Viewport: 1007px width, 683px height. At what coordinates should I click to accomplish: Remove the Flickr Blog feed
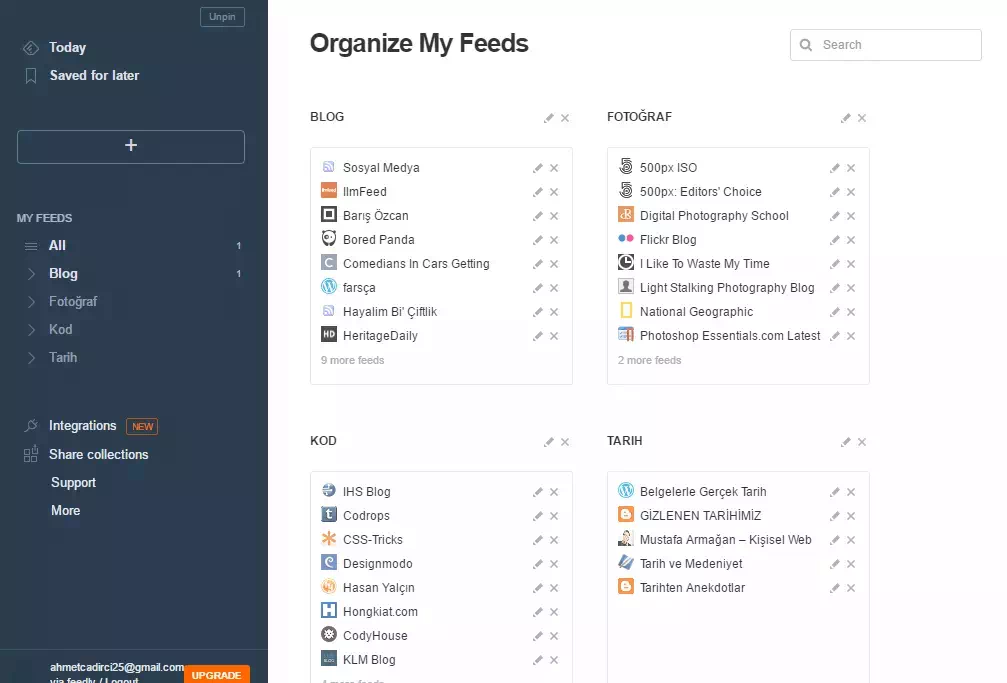[x=851, y=240]
